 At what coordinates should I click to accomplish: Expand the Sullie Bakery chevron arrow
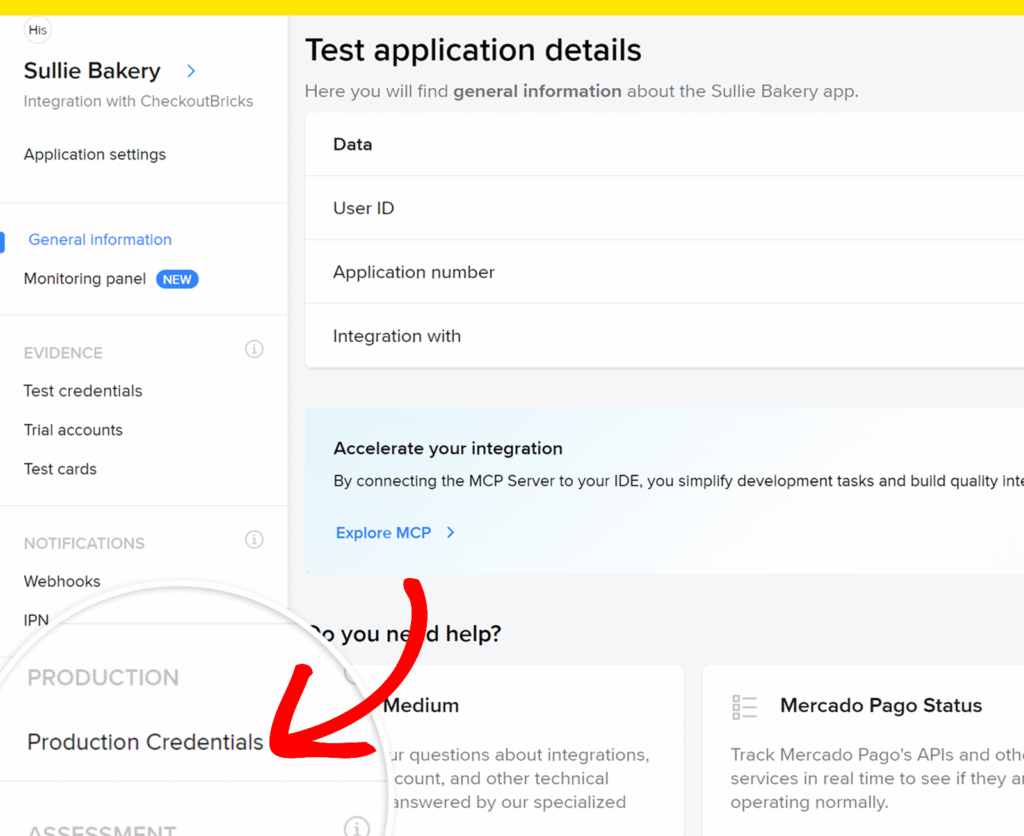point(191,71)
